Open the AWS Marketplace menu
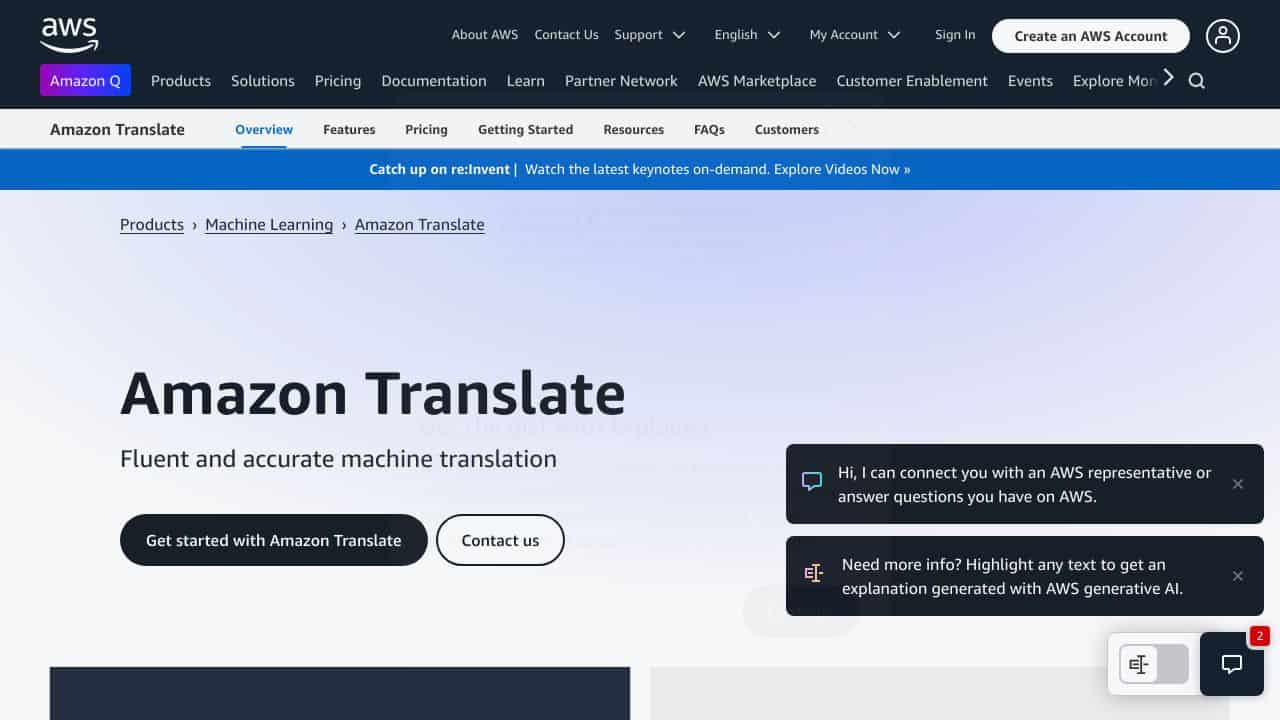The image size is (1280, 720). click(757, 81)
